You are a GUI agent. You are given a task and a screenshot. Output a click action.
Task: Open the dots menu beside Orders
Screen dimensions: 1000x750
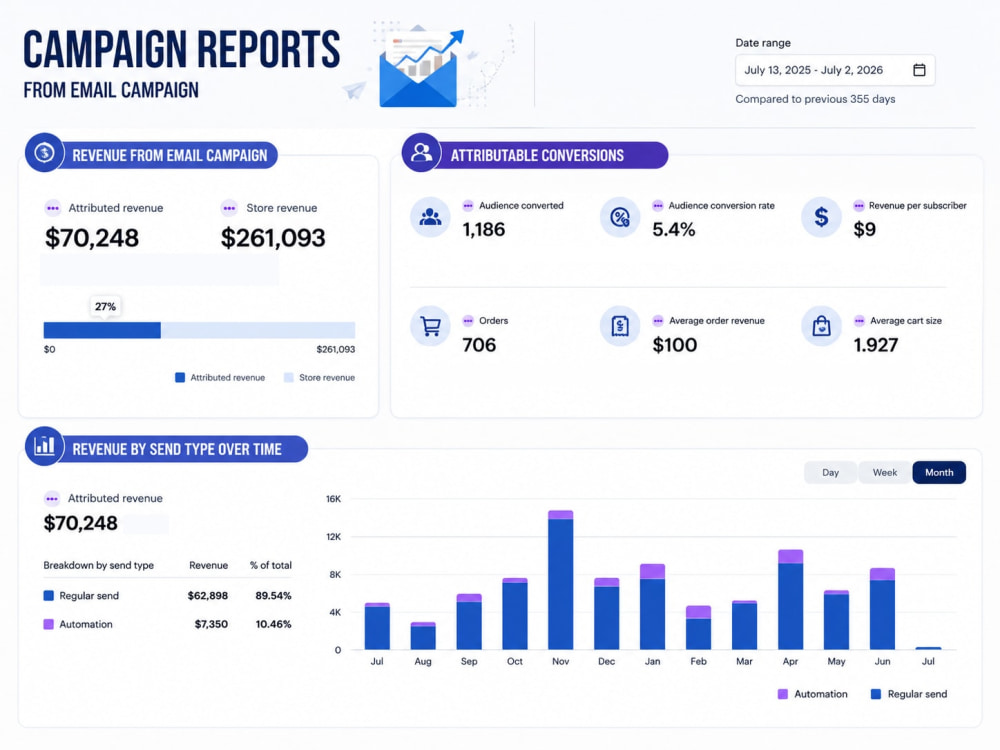[468, 321]
